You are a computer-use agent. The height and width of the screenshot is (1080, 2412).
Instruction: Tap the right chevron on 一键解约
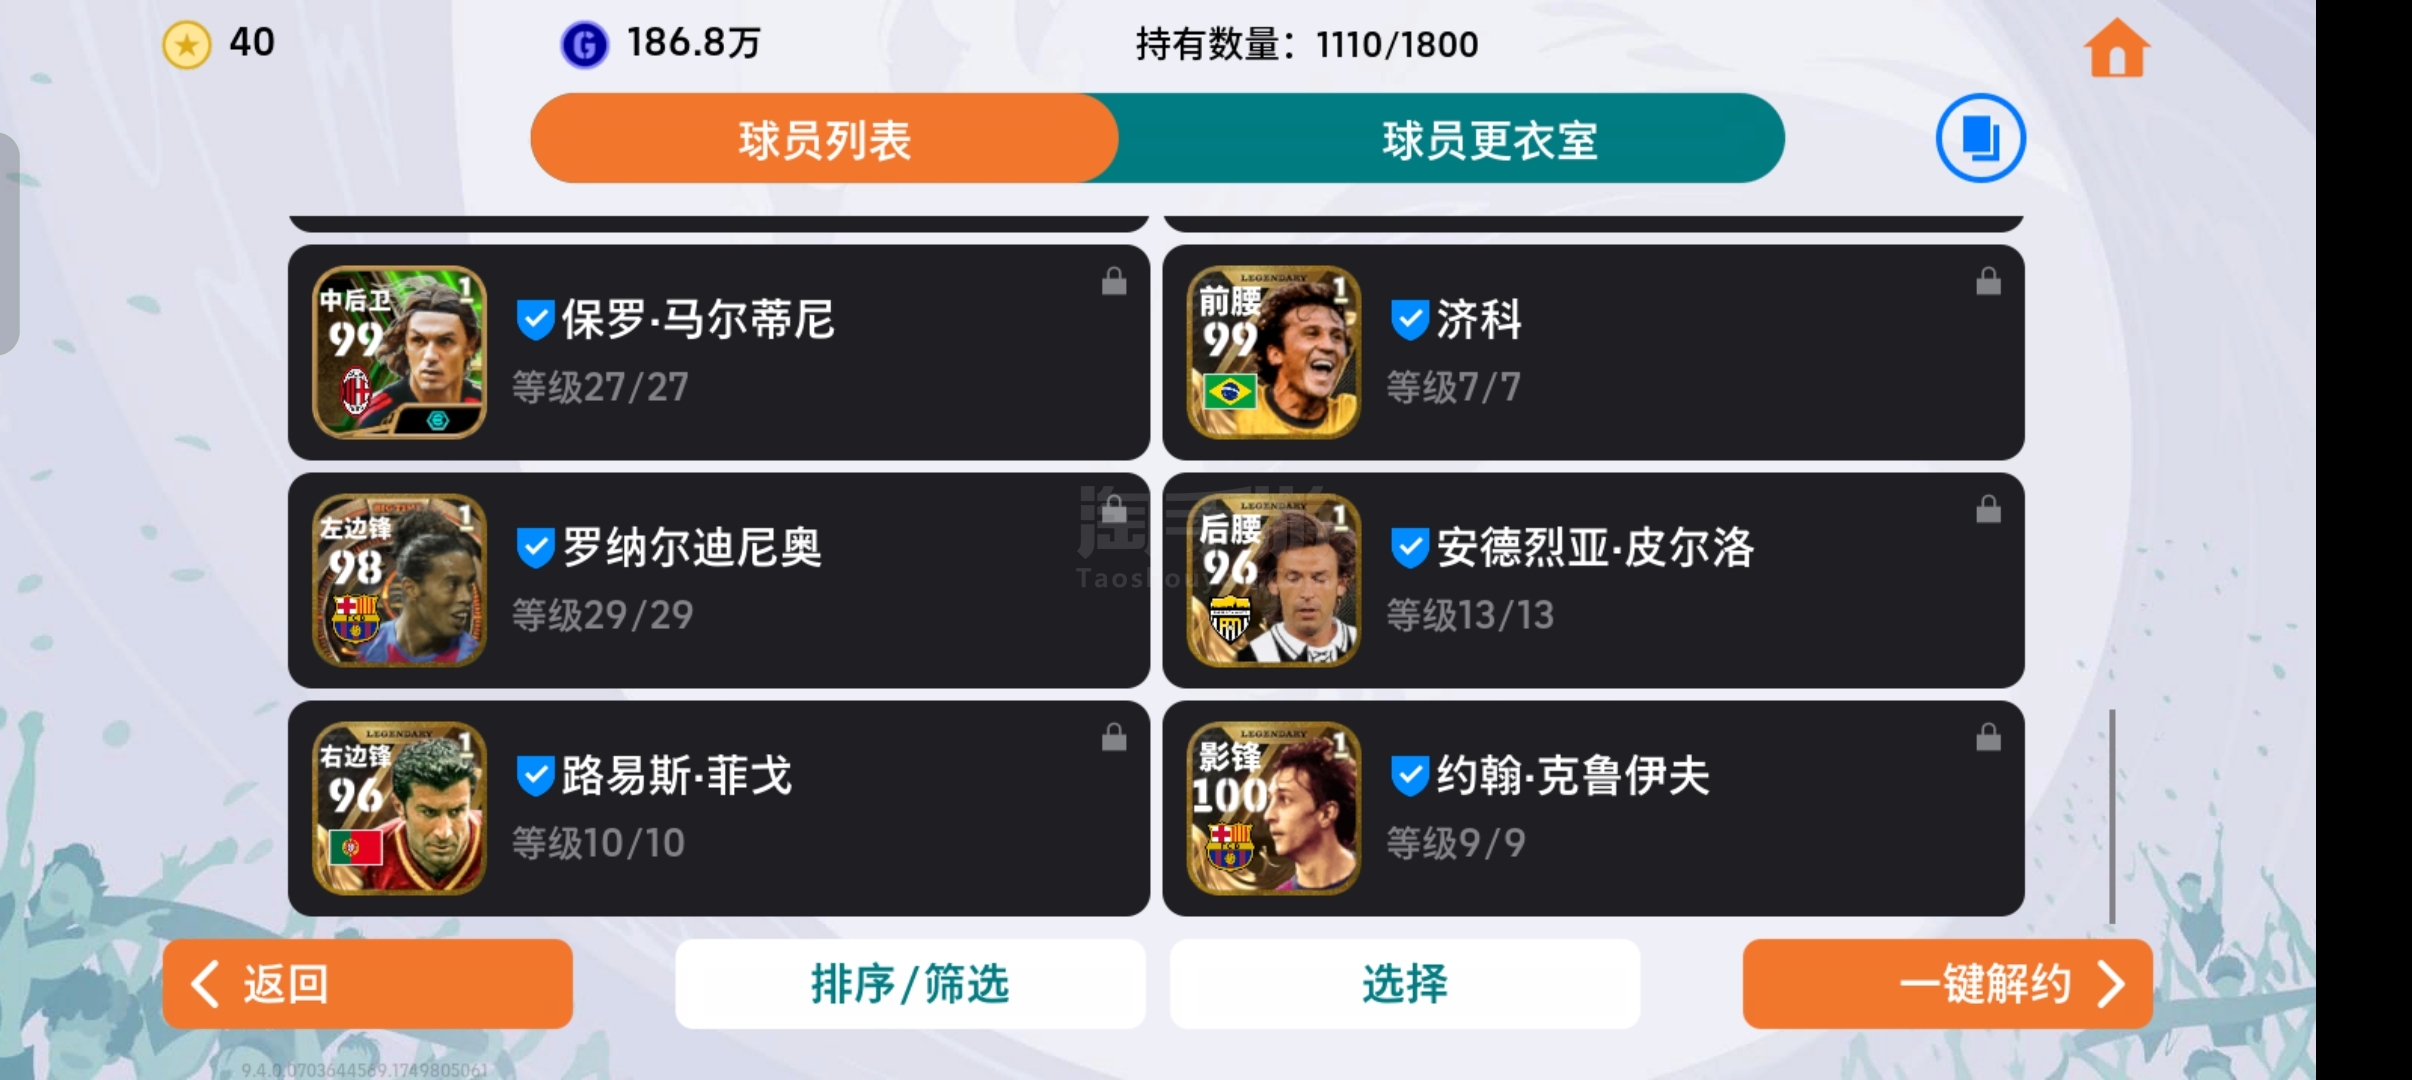point(2111,984)
